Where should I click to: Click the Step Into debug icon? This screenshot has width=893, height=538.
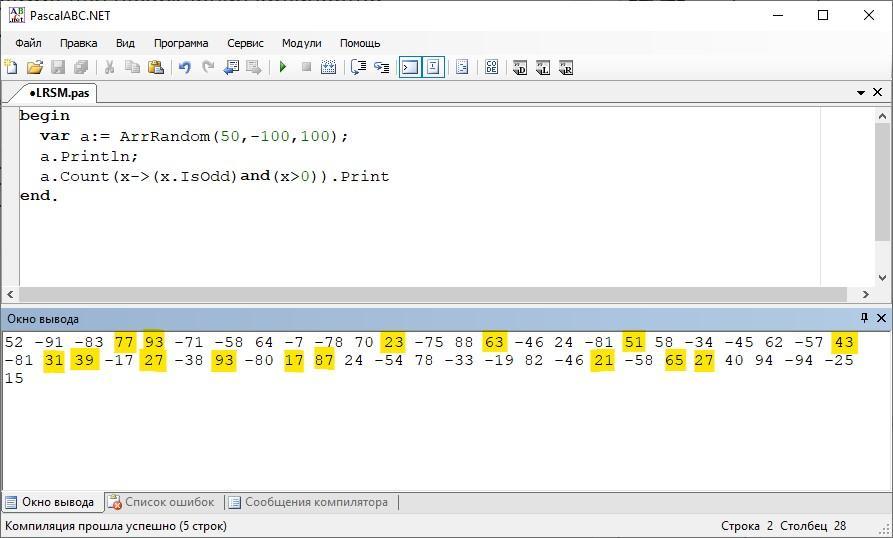[382, 67]
